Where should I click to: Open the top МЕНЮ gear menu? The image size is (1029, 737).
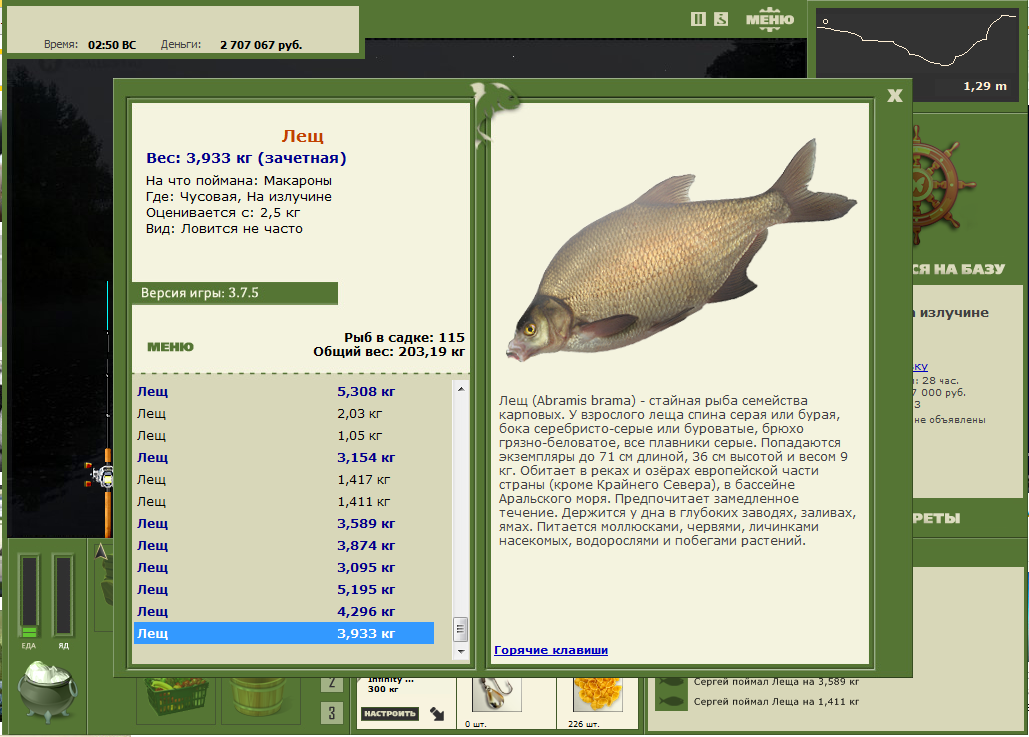pyautogui.click(x=770, y=19)
